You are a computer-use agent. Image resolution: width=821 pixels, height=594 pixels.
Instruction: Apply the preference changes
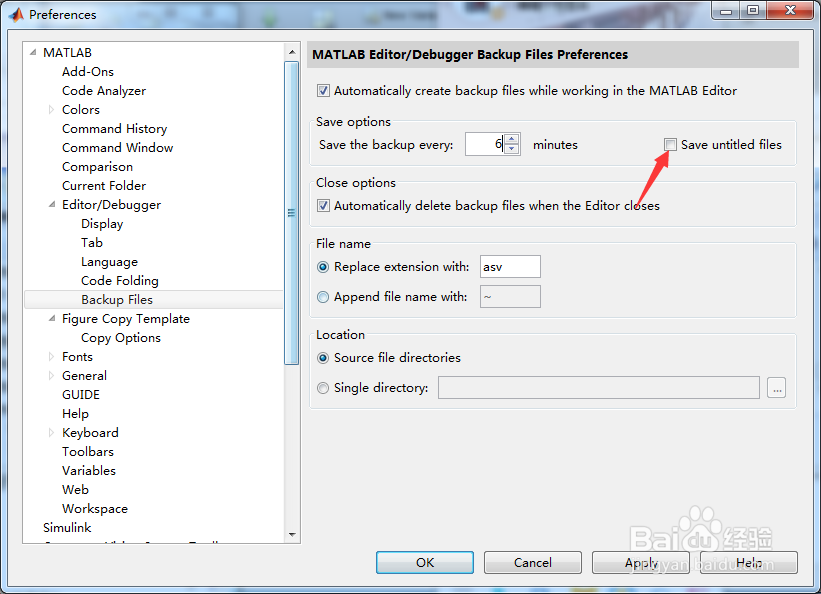(641, 563)
